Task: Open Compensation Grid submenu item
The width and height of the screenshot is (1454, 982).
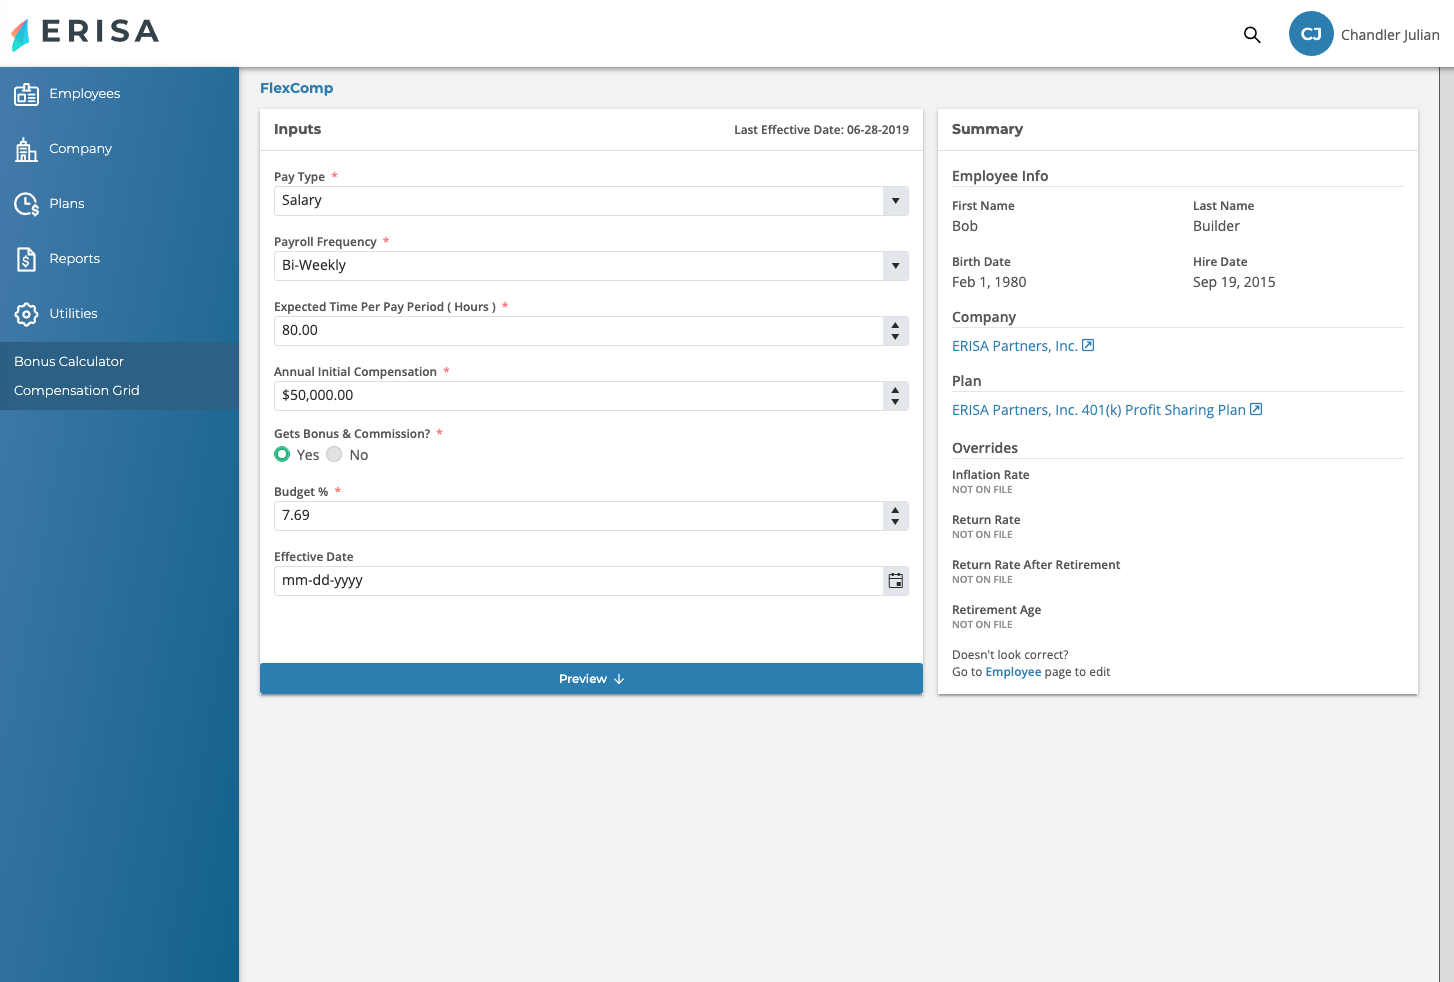Action: point(77,390)
